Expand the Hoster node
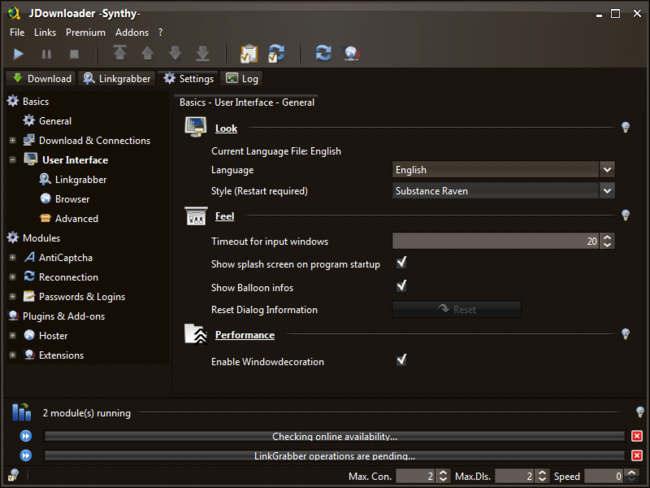The width and height of the screenshot is (650, 488). pos(12,335)
